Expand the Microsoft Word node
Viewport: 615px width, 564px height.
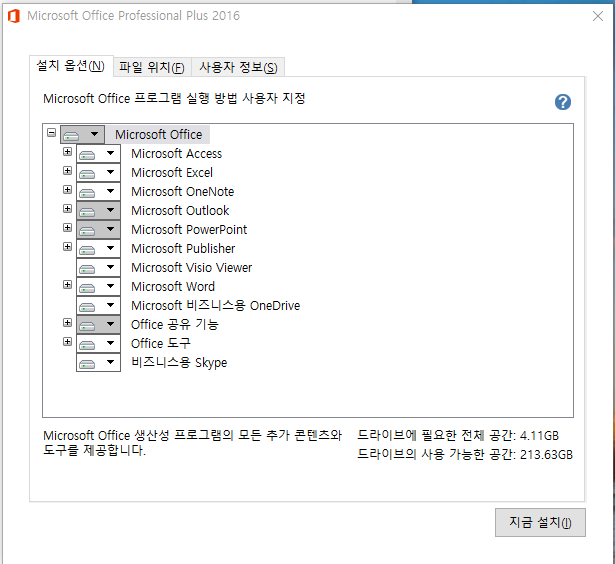click(67, 284)
